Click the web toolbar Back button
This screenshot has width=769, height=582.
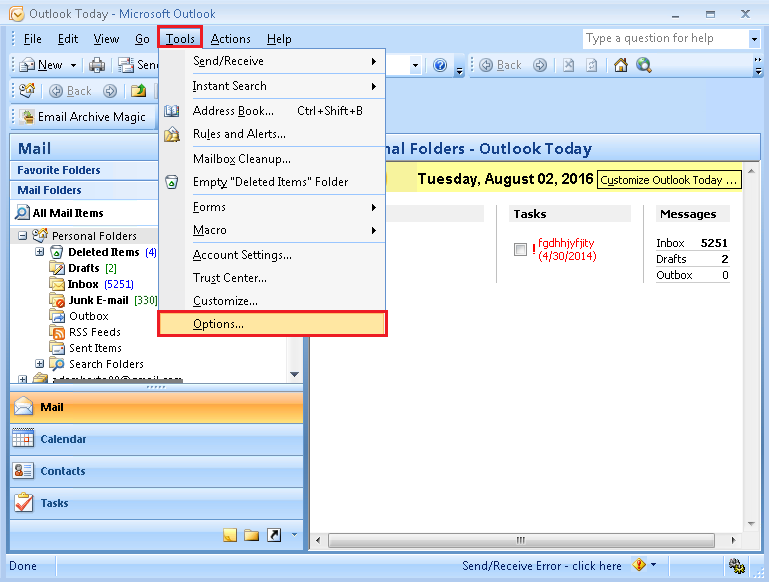point(500,65)
